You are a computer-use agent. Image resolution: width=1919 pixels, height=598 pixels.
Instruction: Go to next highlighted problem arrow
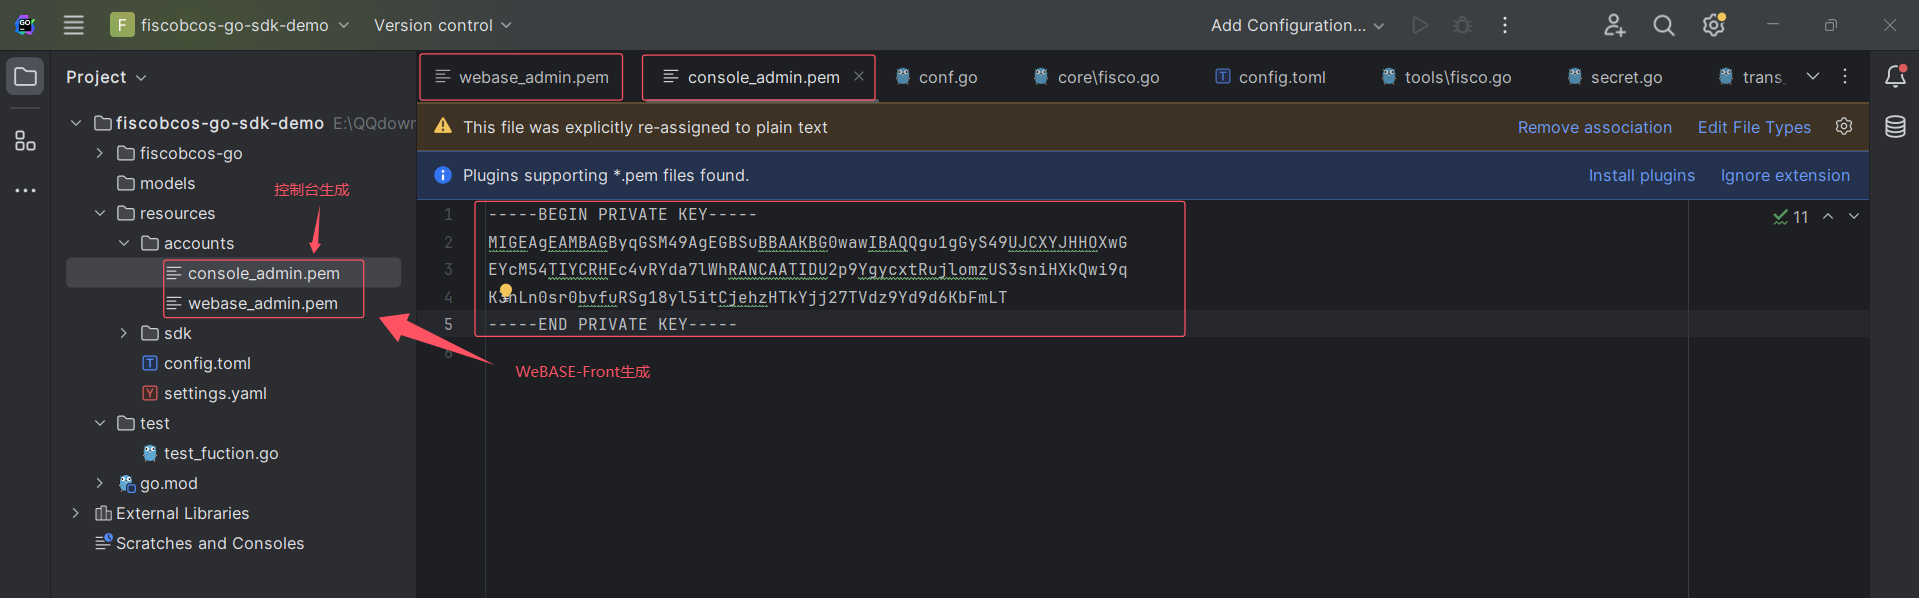pyautogui.click(x=1854, y=216)
